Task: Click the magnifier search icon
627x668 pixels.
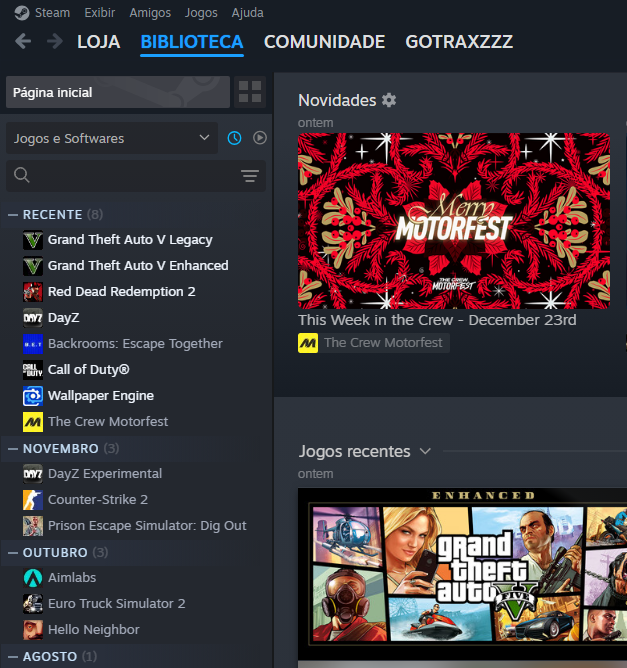Action: pyautogui.click(x=21, y=175)
